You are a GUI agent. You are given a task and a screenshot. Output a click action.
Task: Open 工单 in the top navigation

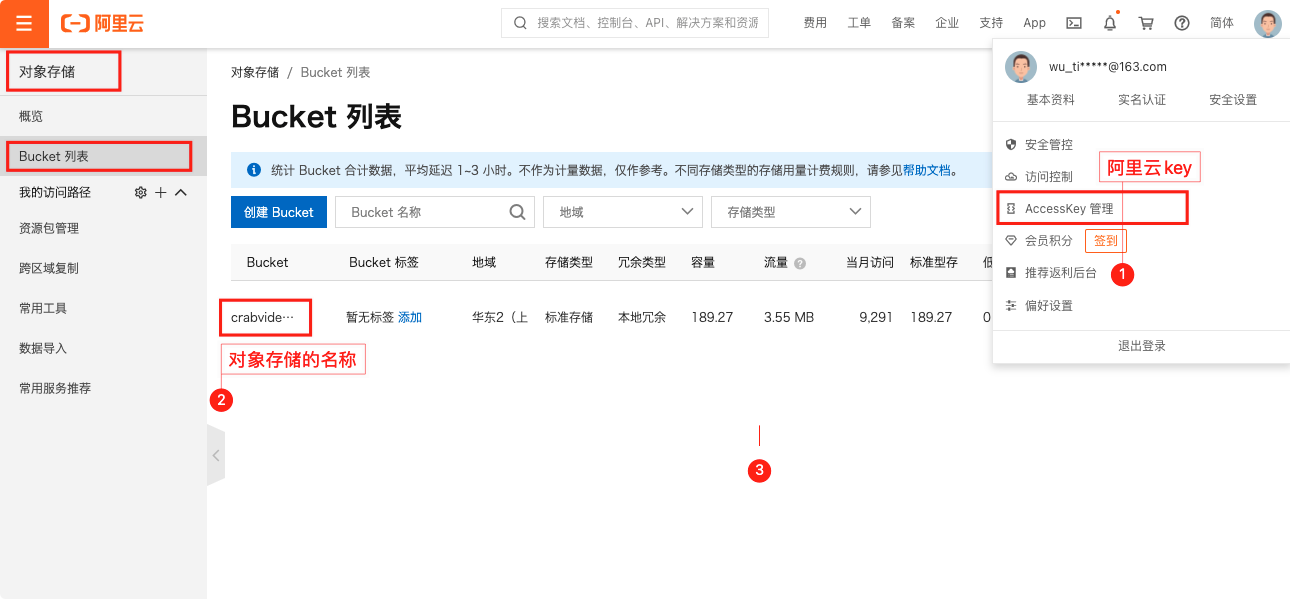tap(859, 23)
